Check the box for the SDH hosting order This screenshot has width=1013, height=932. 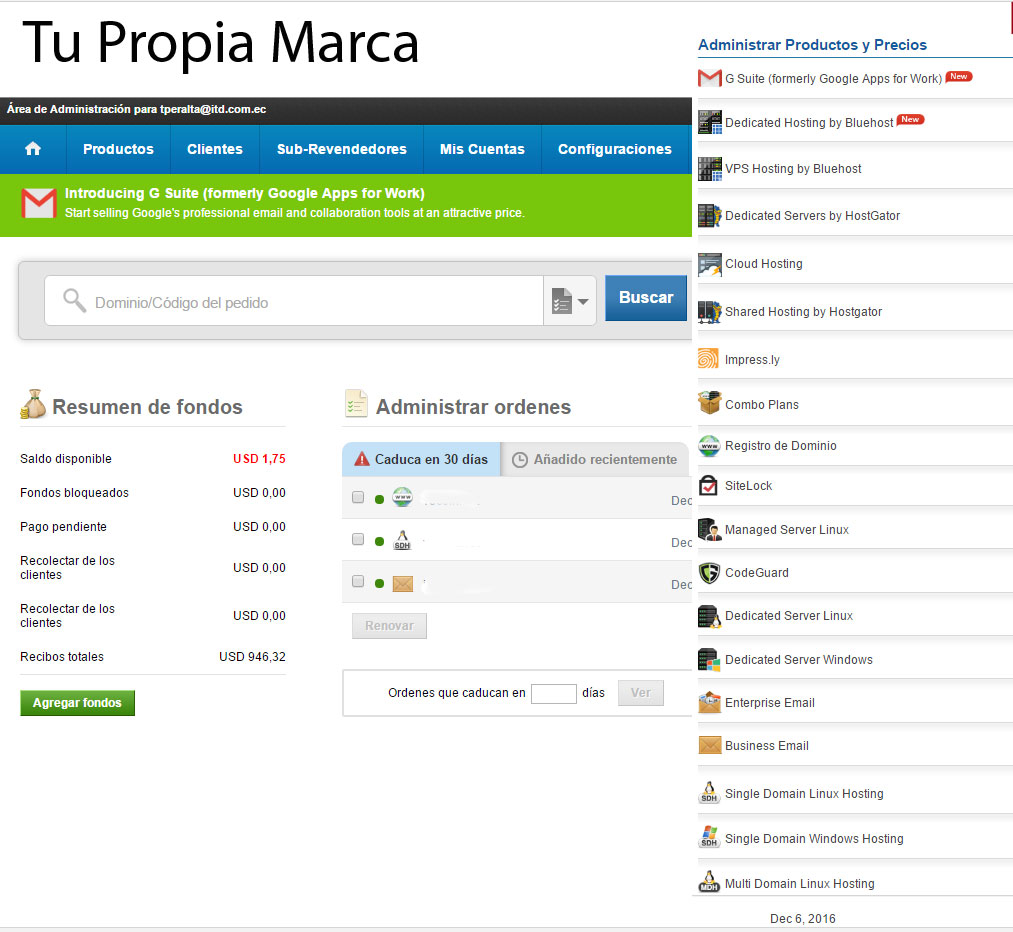(x=358, y=539)
